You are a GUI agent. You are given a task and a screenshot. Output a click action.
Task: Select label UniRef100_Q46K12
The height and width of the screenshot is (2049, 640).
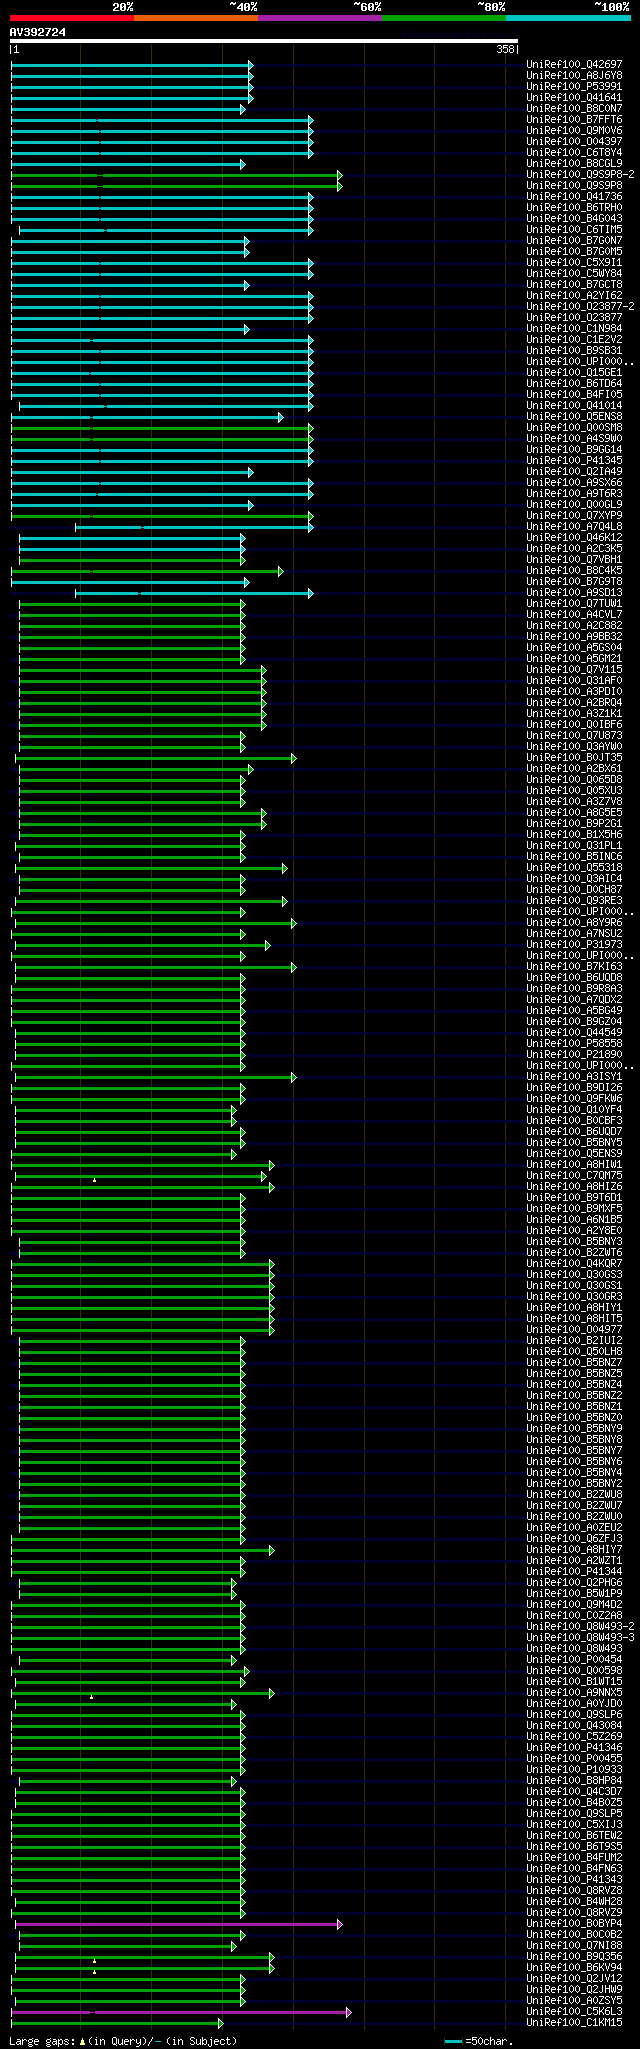(x=574, y=538)
